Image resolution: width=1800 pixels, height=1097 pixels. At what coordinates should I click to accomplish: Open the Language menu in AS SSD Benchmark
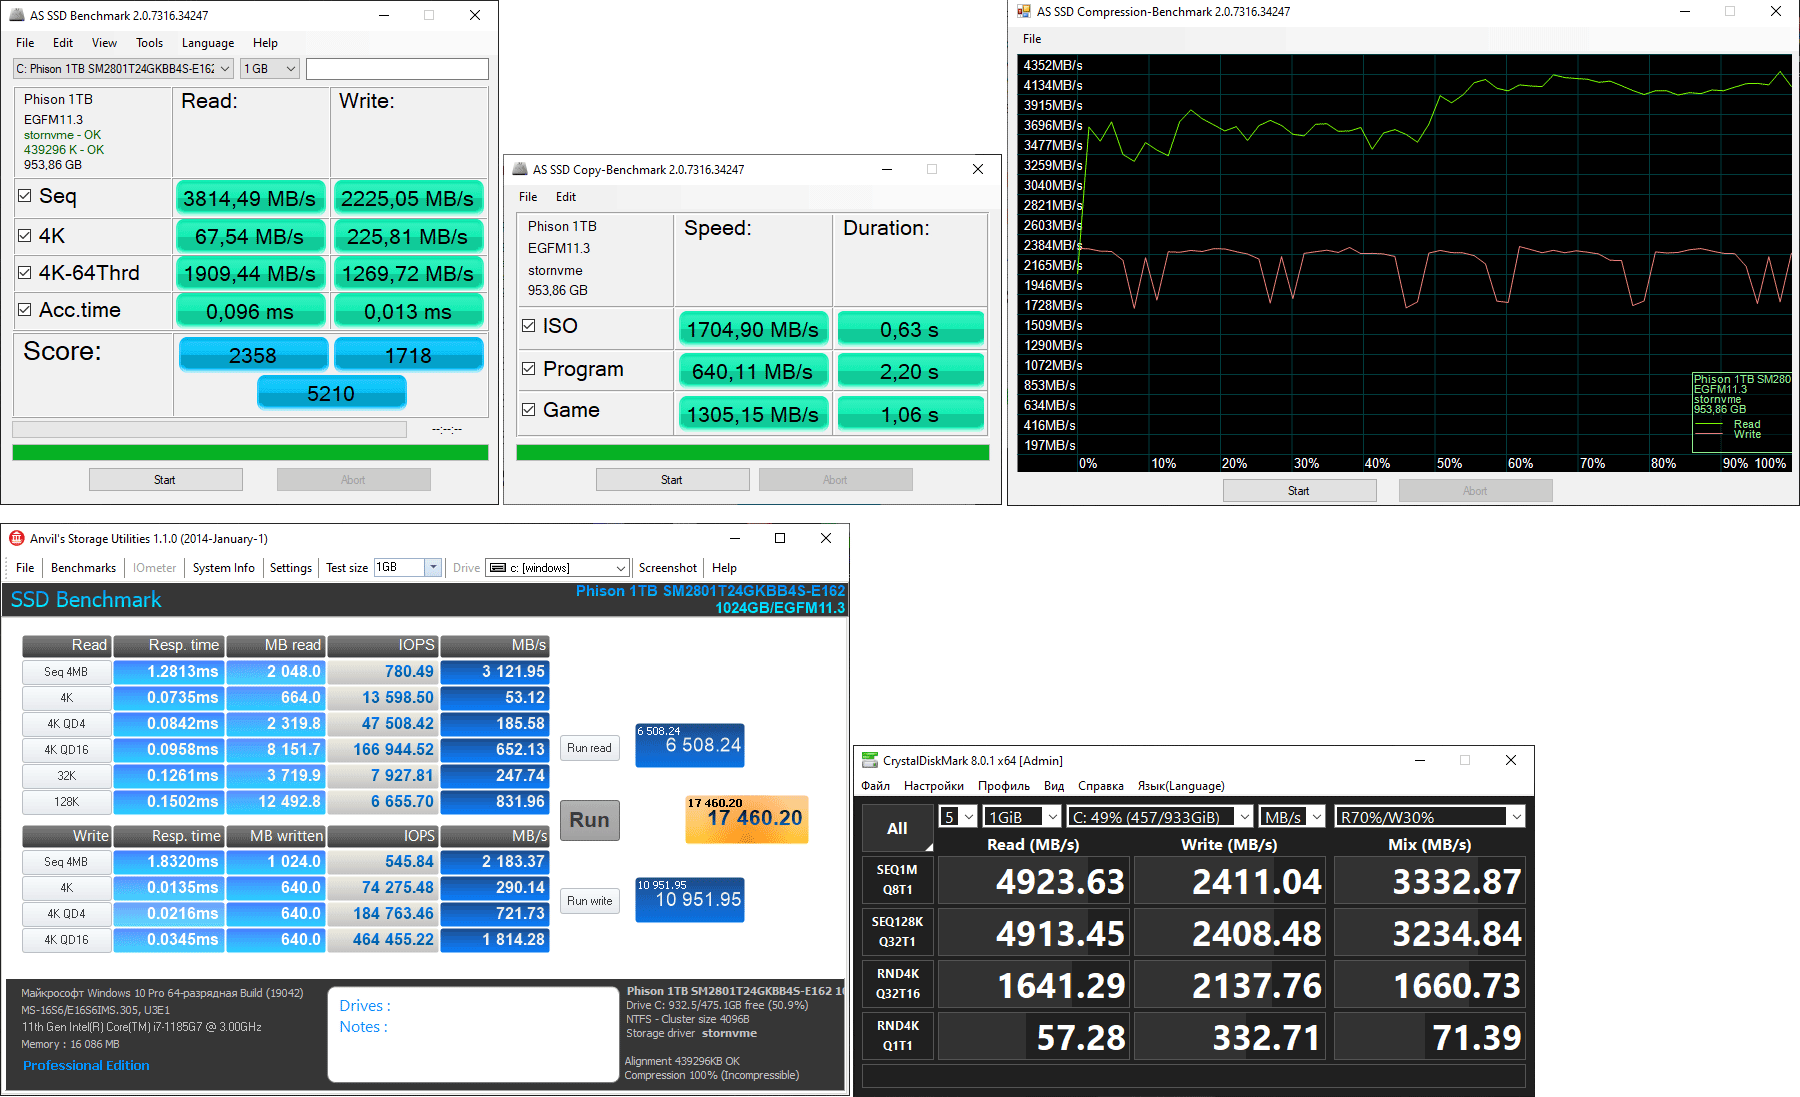pyautogui.click(x=207, y=43)
